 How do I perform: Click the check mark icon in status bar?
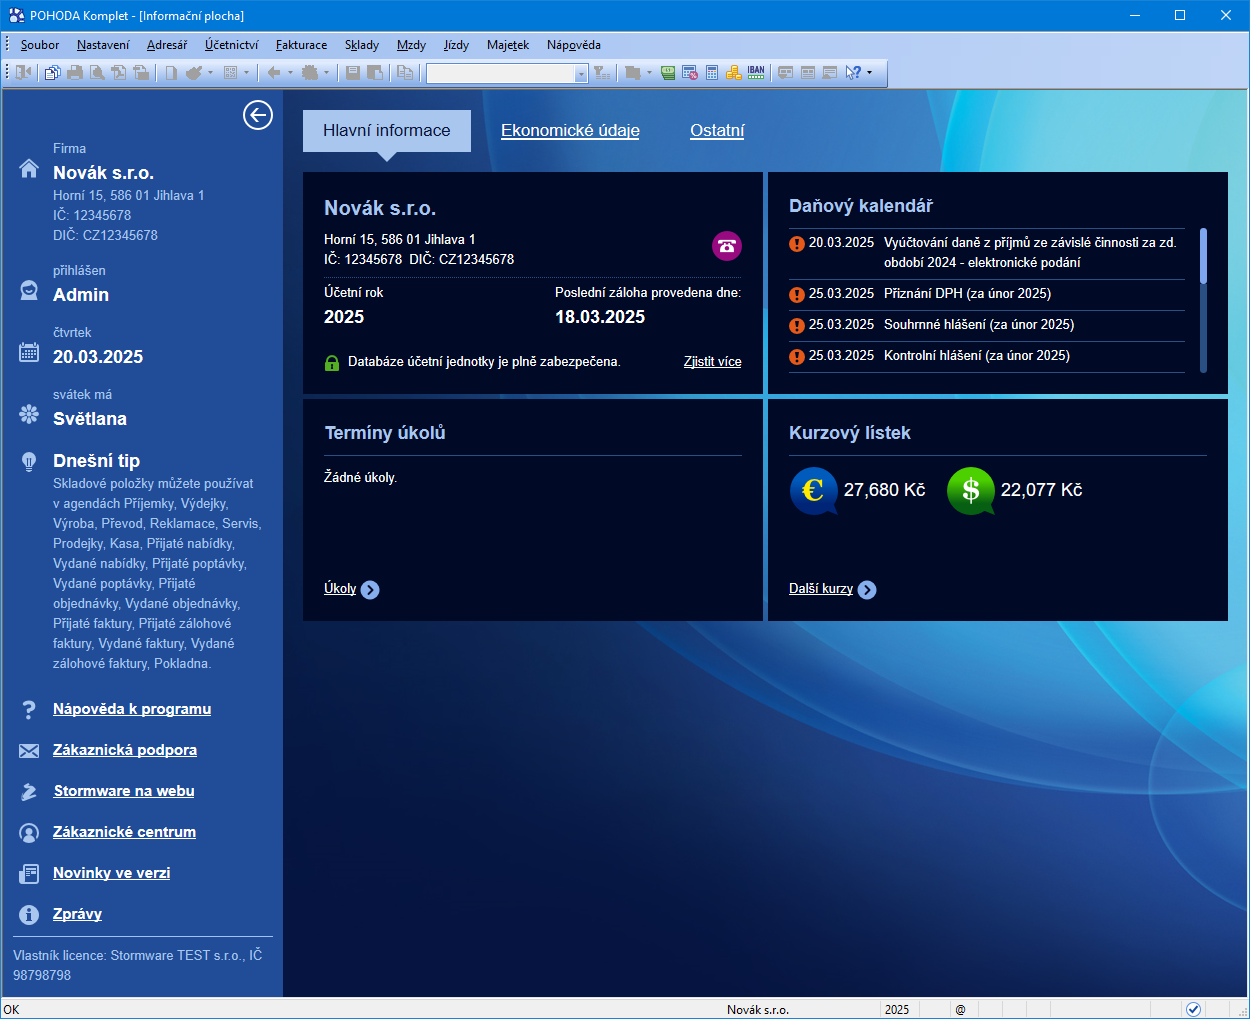pos(1193,1009)
